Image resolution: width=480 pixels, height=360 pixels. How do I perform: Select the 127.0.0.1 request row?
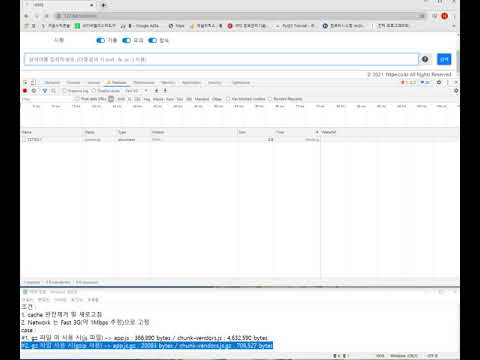tap(170, 140)
